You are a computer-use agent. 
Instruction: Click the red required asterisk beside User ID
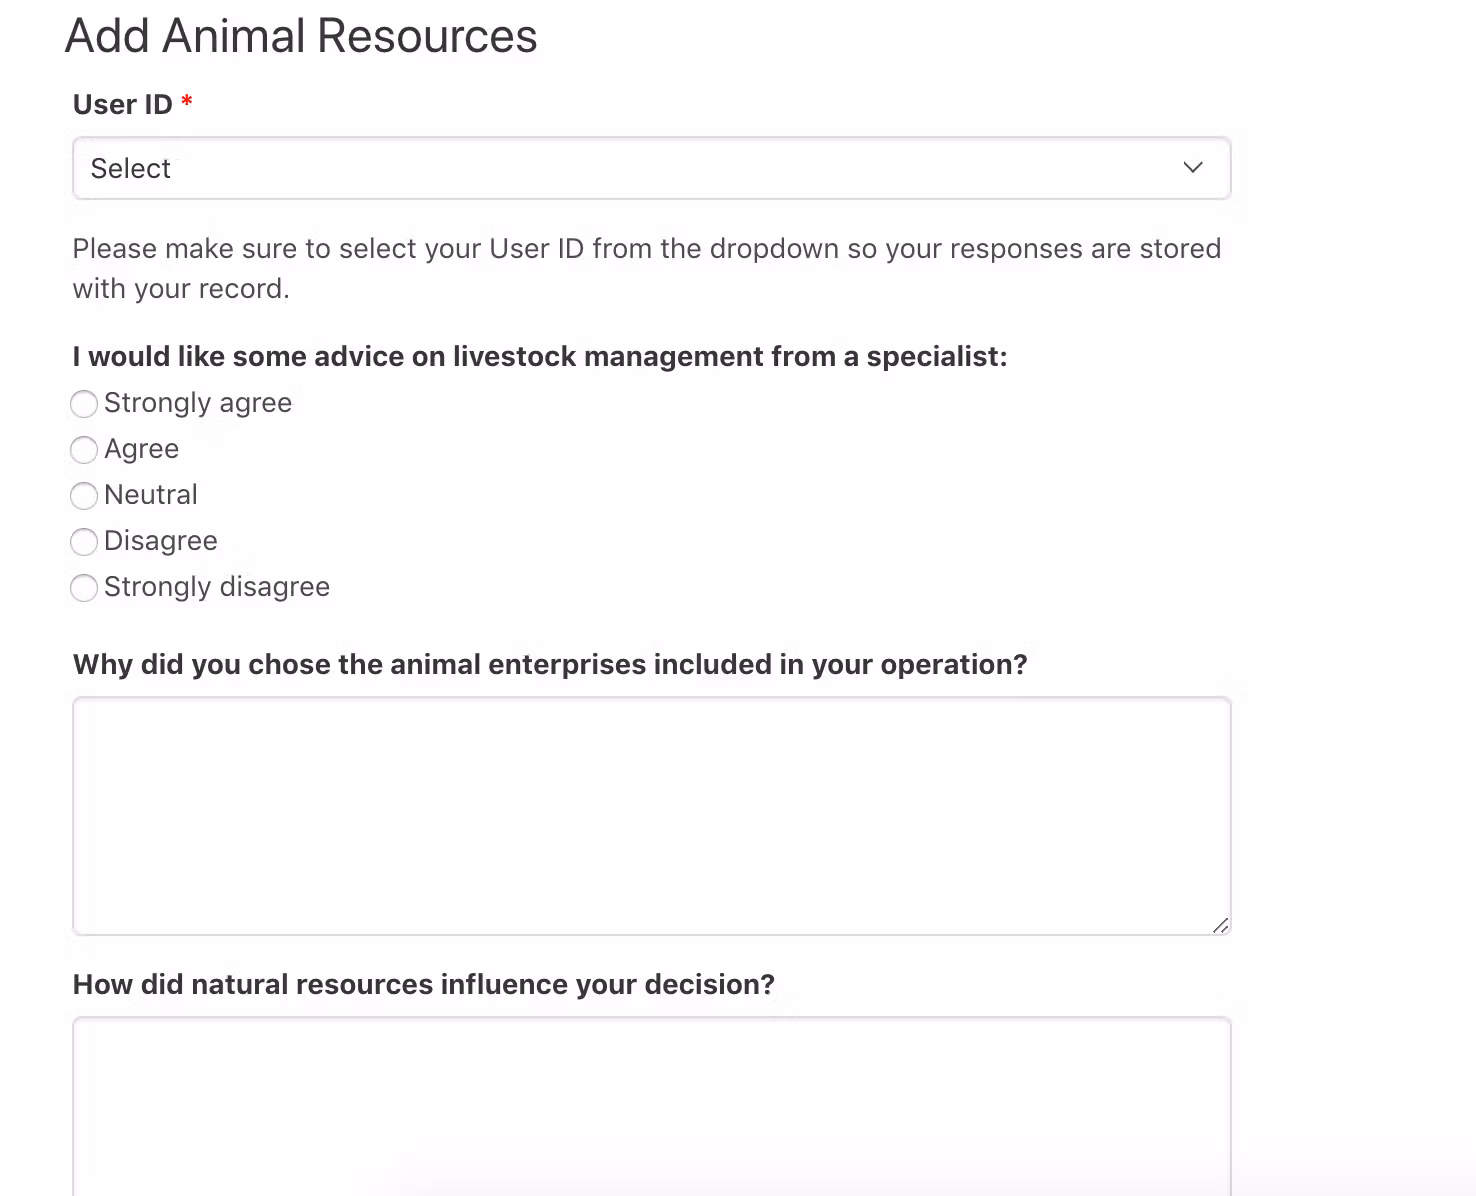(x=187, y=102)
